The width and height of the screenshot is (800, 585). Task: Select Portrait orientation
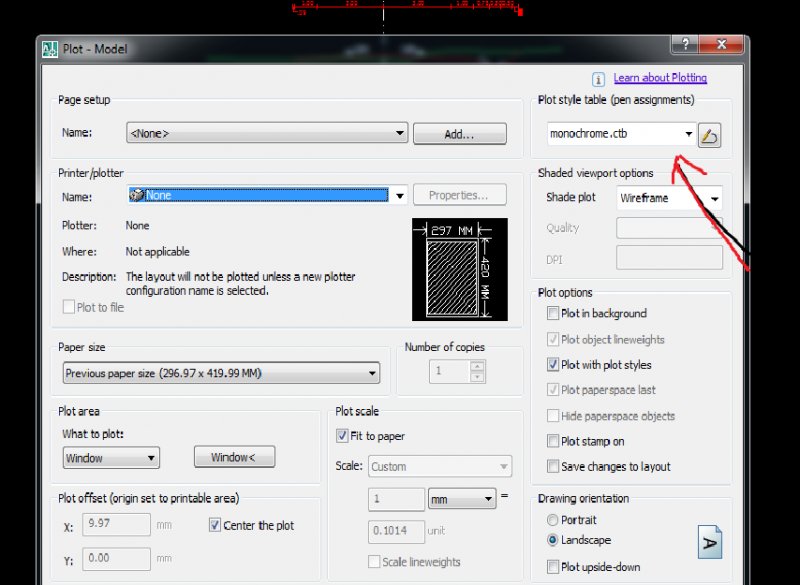click(553, 520)
